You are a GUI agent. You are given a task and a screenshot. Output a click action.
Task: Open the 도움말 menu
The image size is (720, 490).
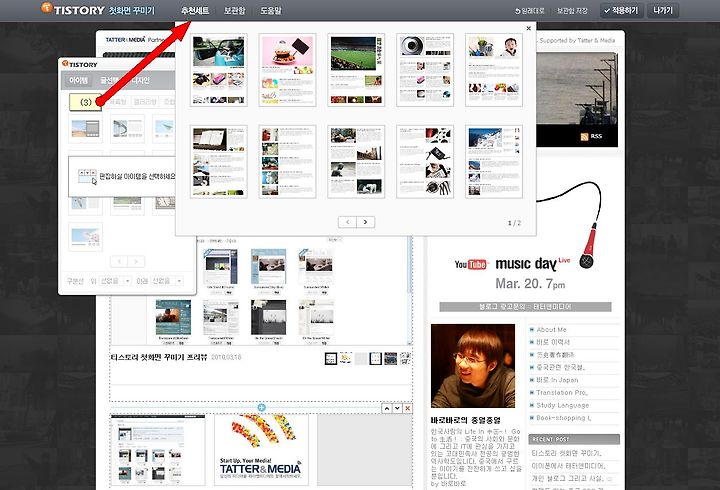(x=270, y=10)
